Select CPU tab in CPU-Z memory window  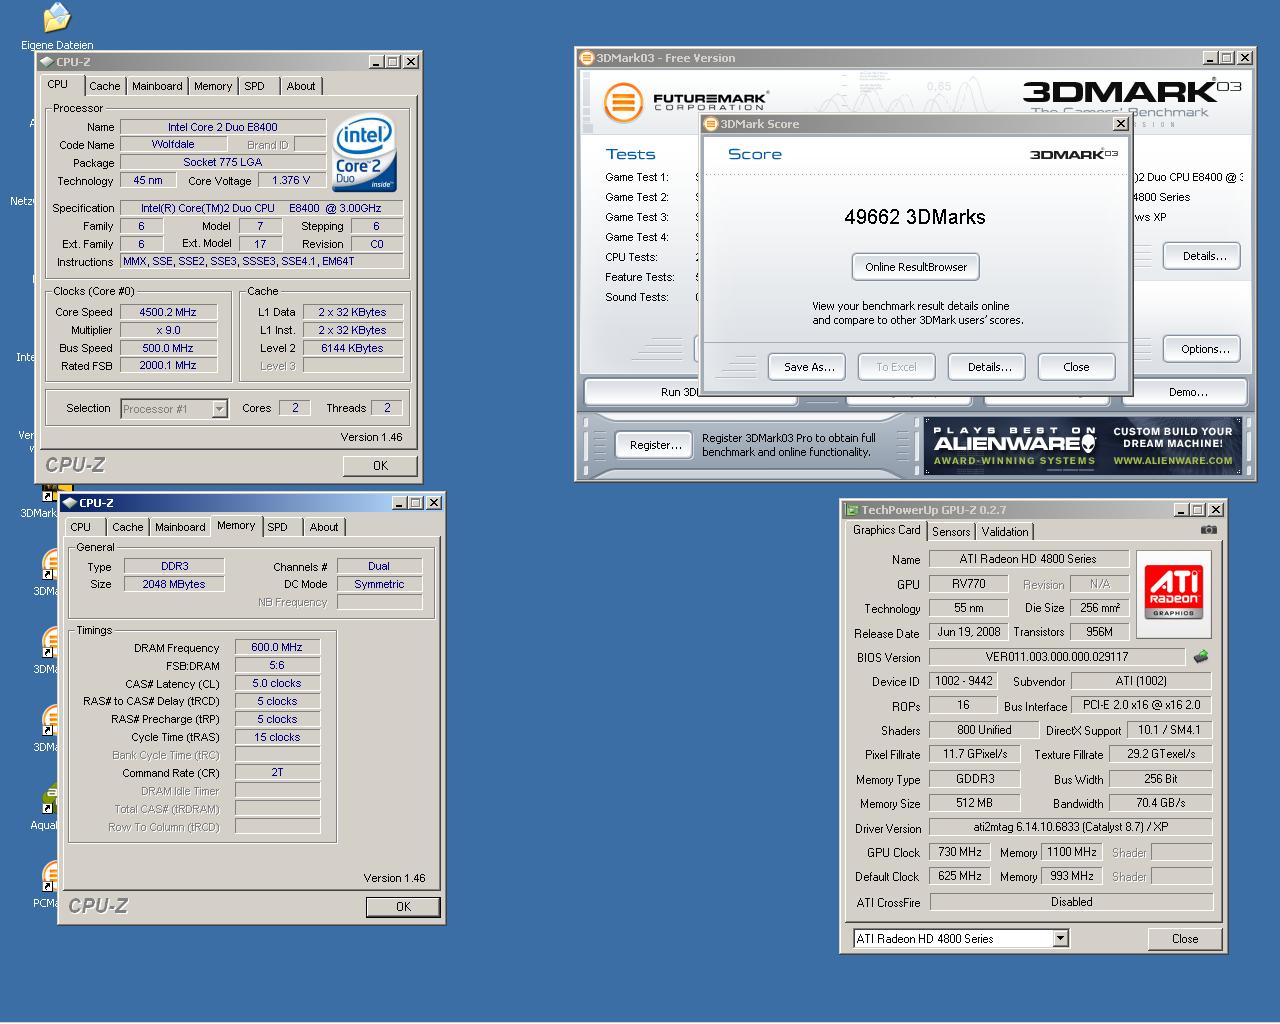(81, 527)
